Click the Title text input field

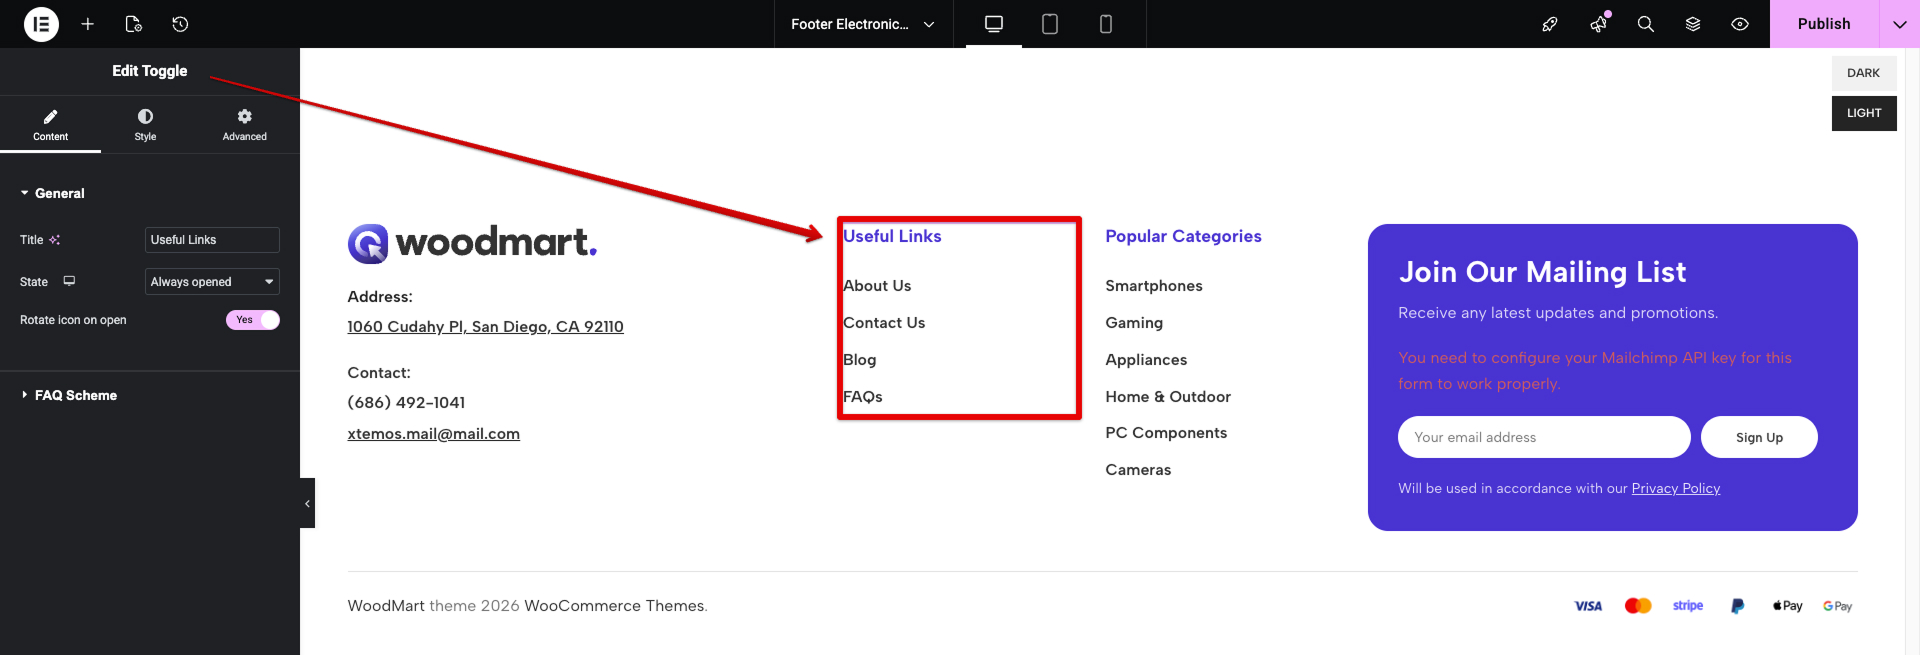point(212,240)
